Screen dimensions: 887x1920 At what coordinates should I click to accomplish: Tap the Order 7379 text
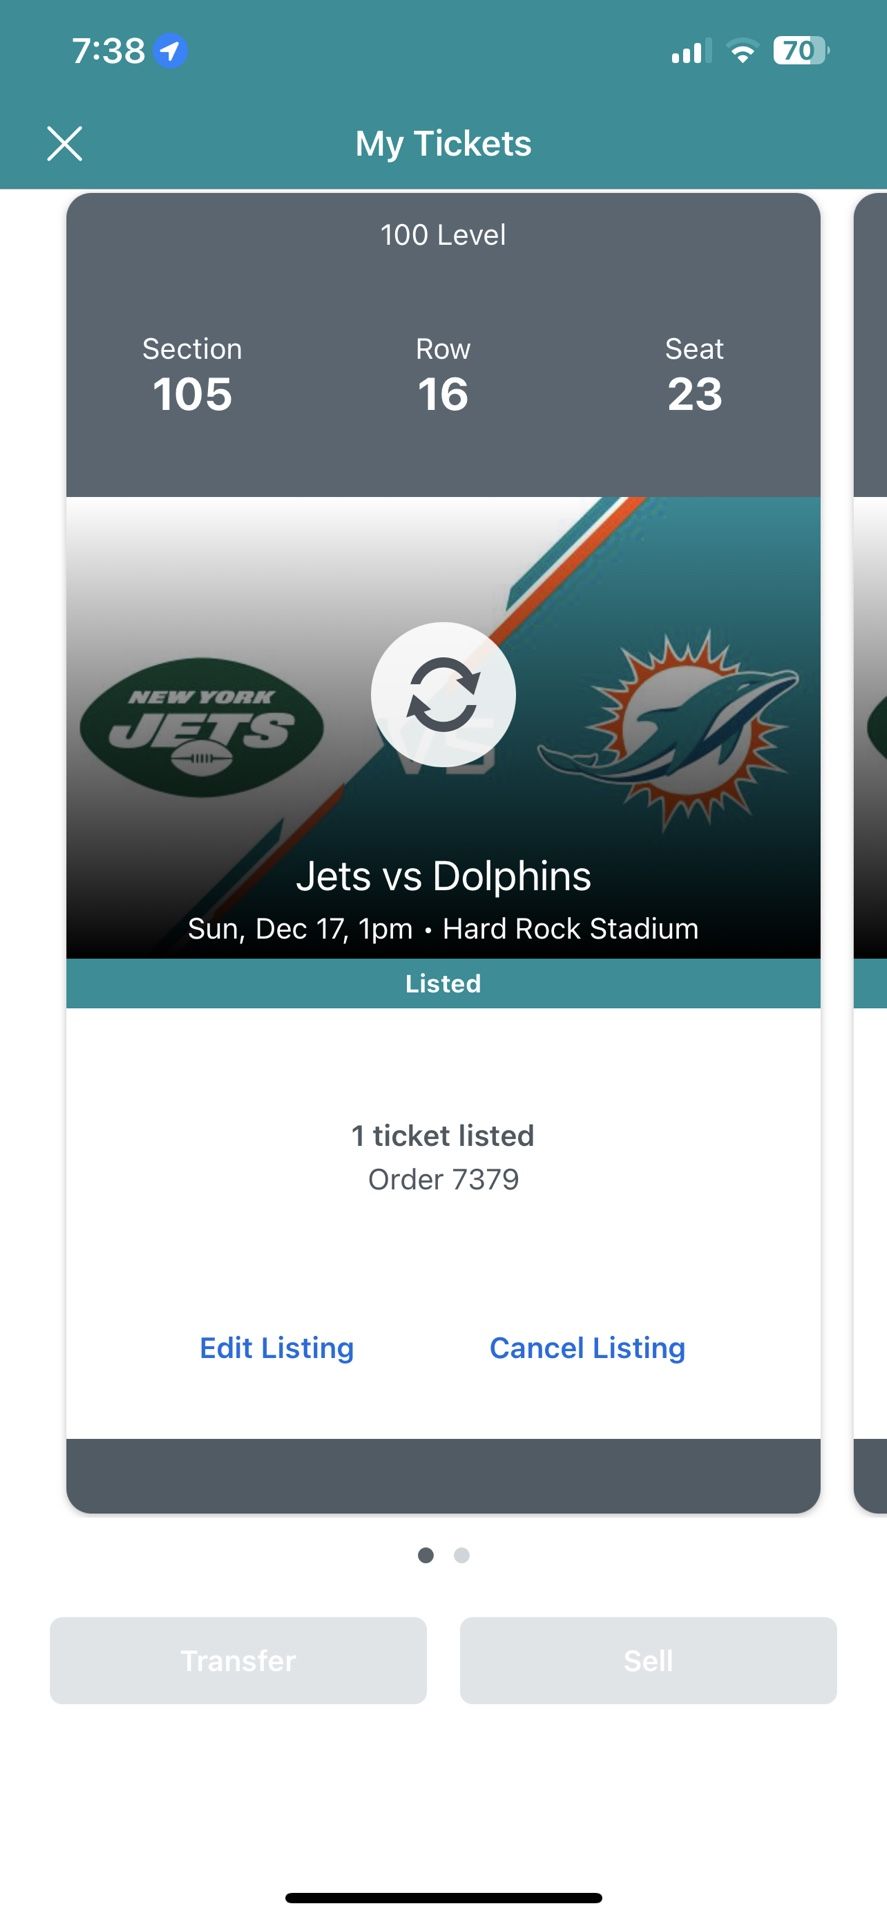point(443,1180)
